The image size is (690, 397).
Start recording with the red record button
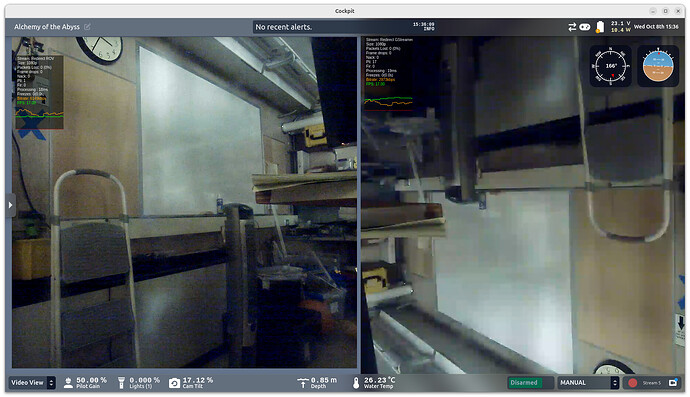click(632, 383)
